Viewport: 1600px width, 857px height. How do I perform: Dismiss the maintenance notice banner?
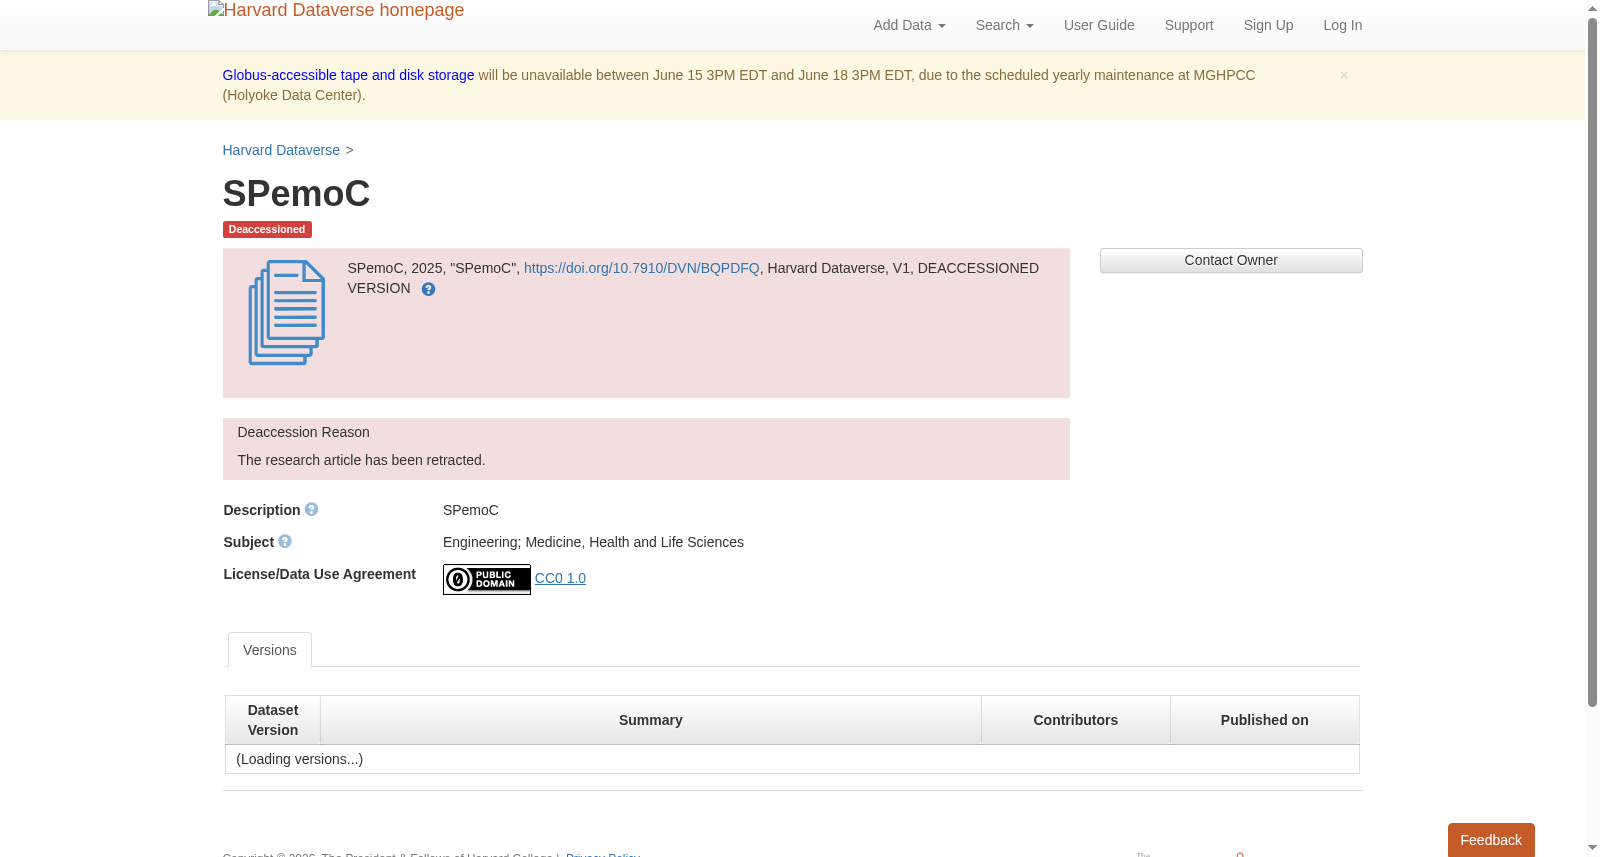(x=1344, y=75)
